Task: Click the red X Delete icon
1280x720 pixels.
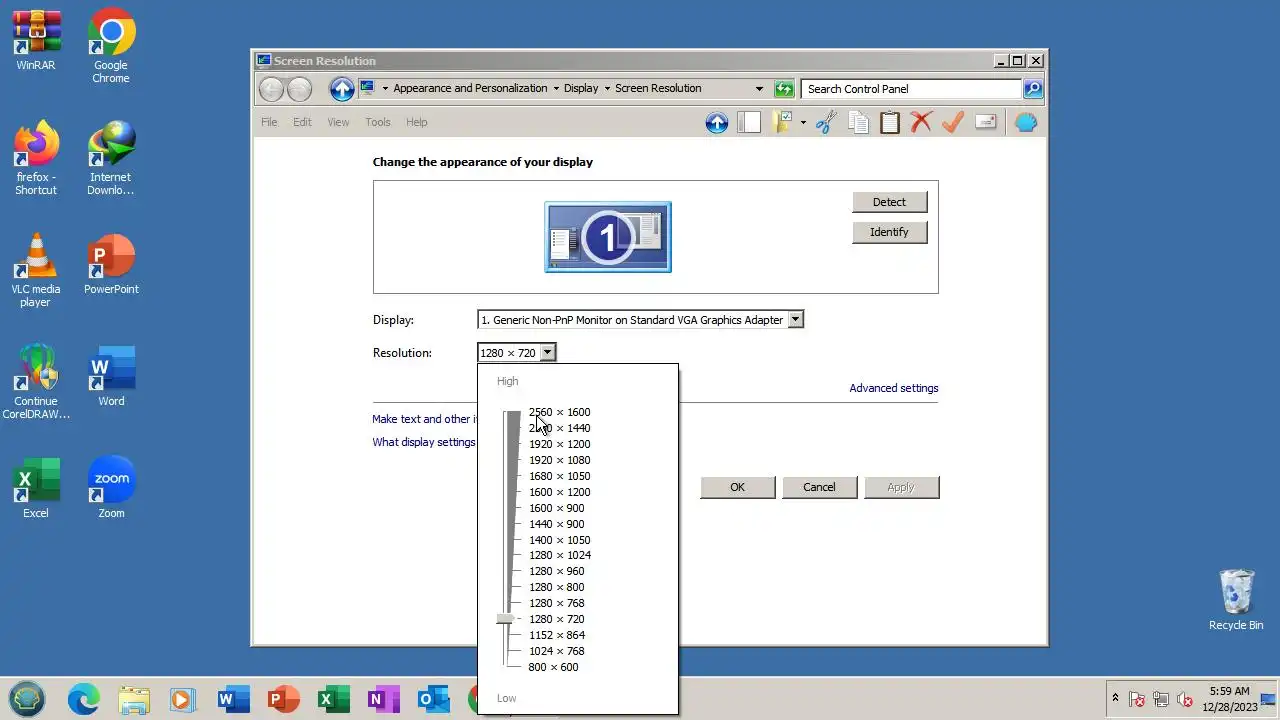Action: click(x=921, y=123)
